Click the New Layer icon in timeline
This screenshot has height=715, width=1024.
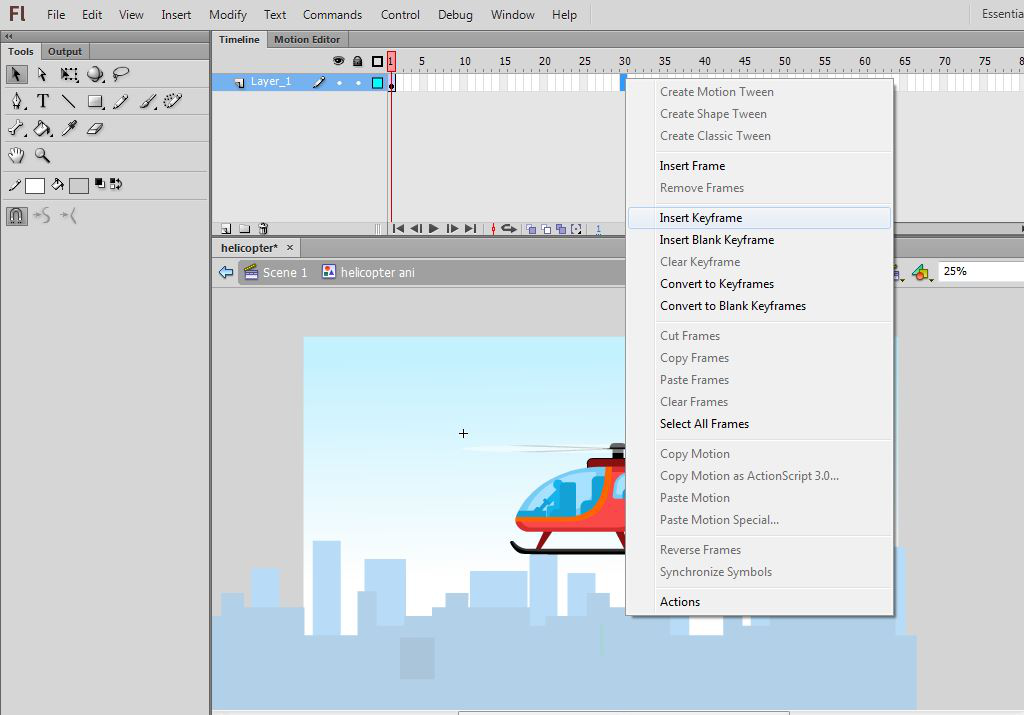click(226, 229)
